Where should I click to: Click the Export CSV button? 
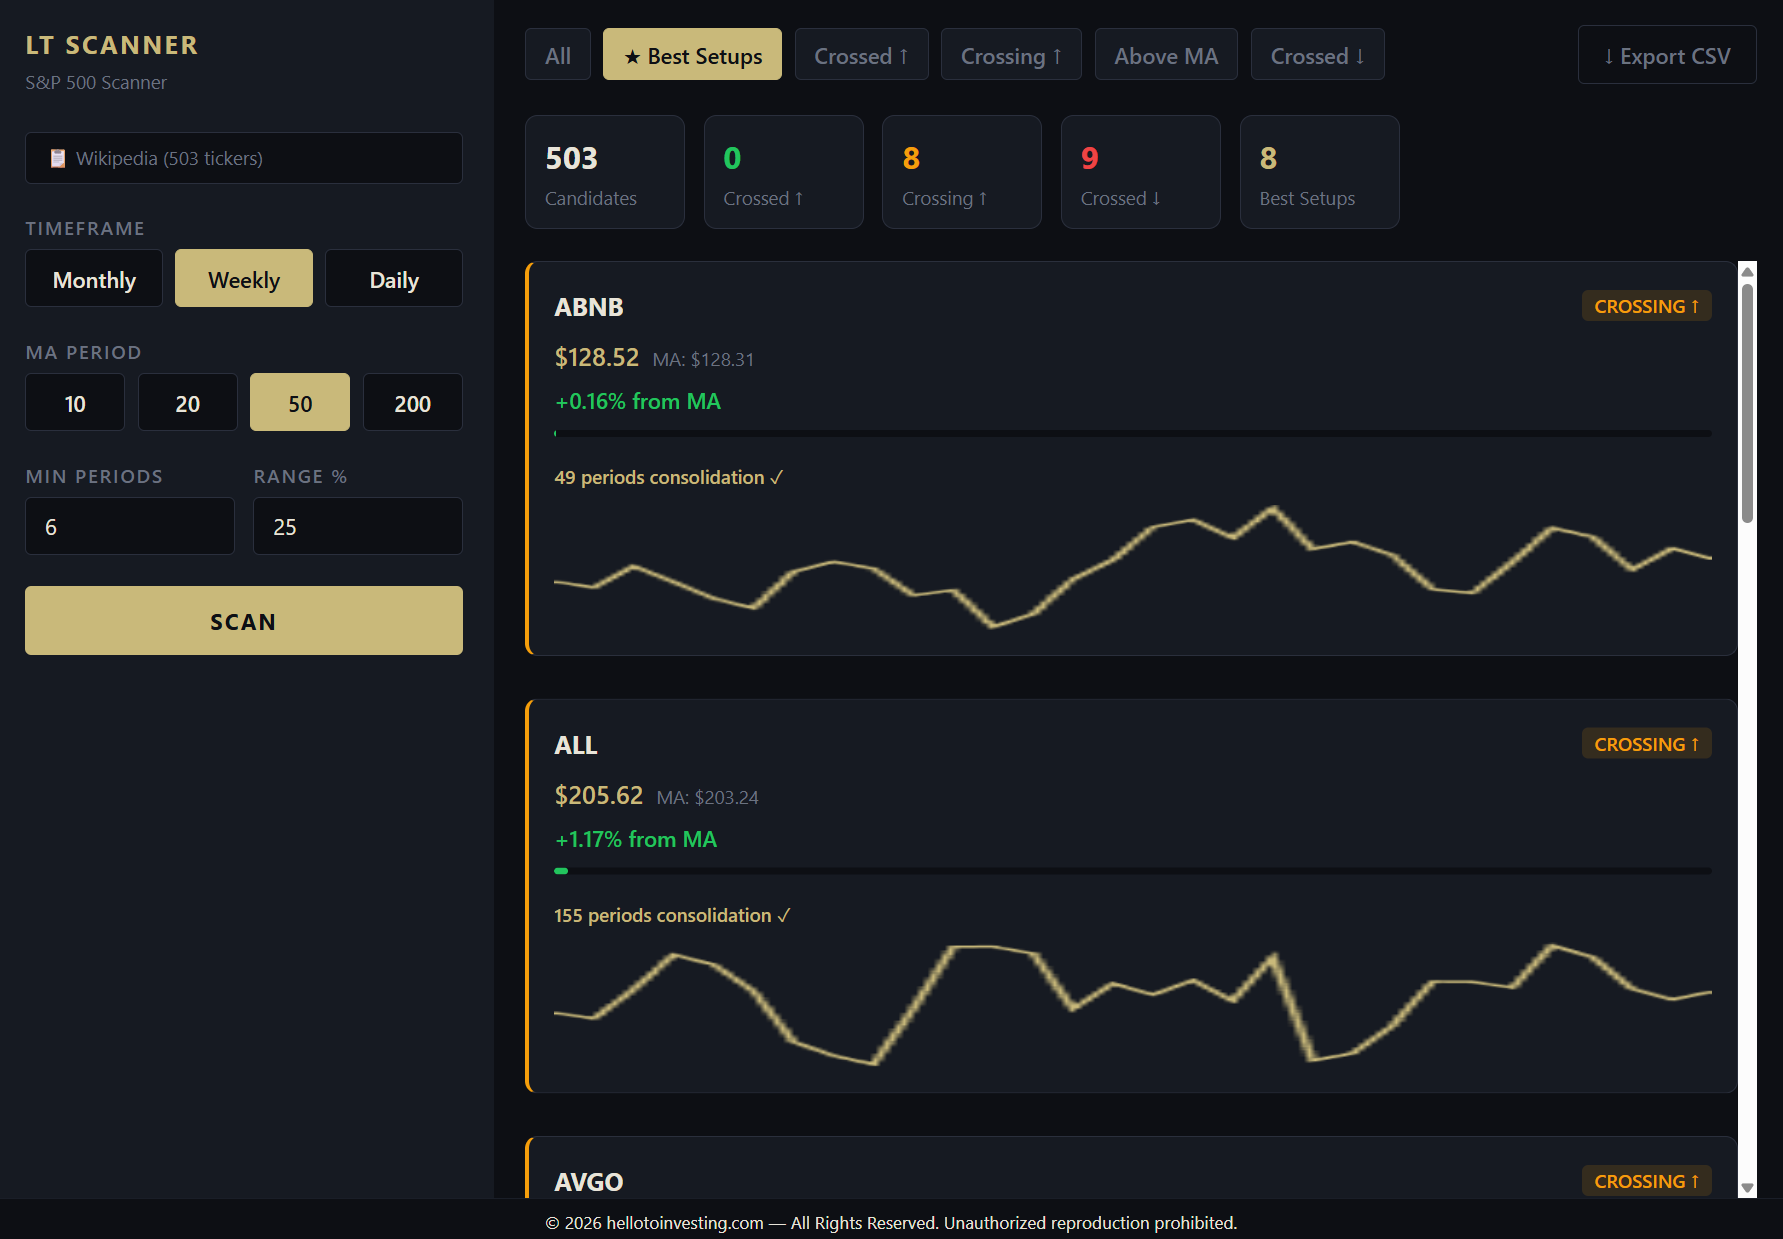[x=1667, y=55]
